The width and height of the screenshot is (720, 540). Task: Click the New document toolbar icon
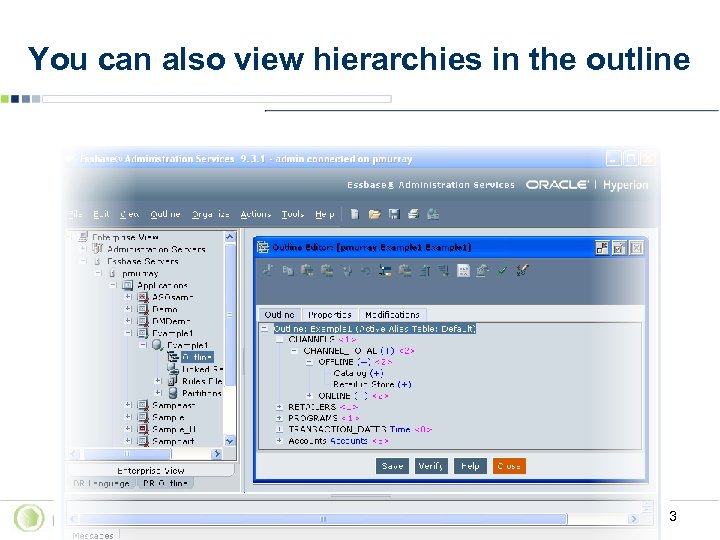coord(354,214)
